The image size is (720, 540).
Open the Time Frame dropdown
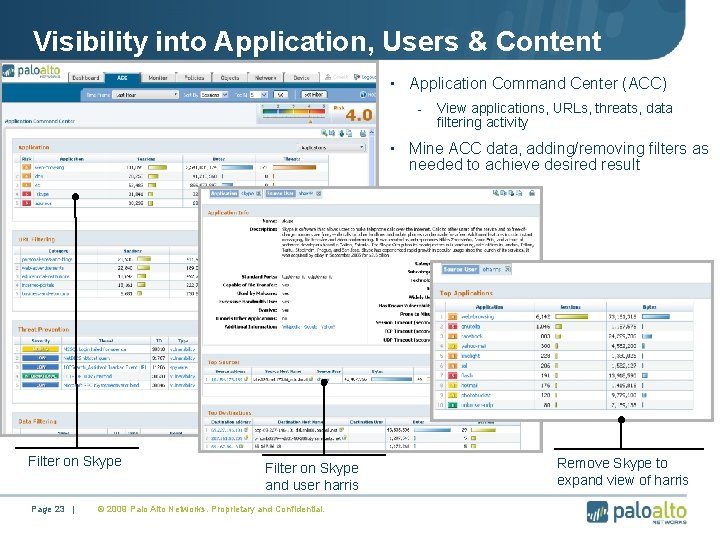coord(146,95)
